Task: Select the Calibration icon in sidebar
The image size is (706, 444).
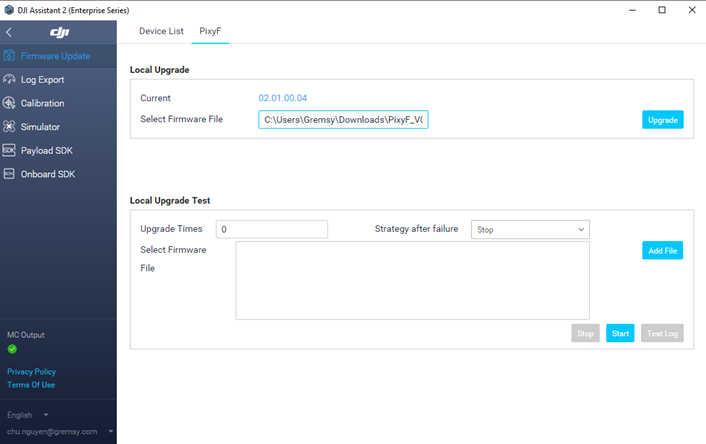Action: pos(9,103)
